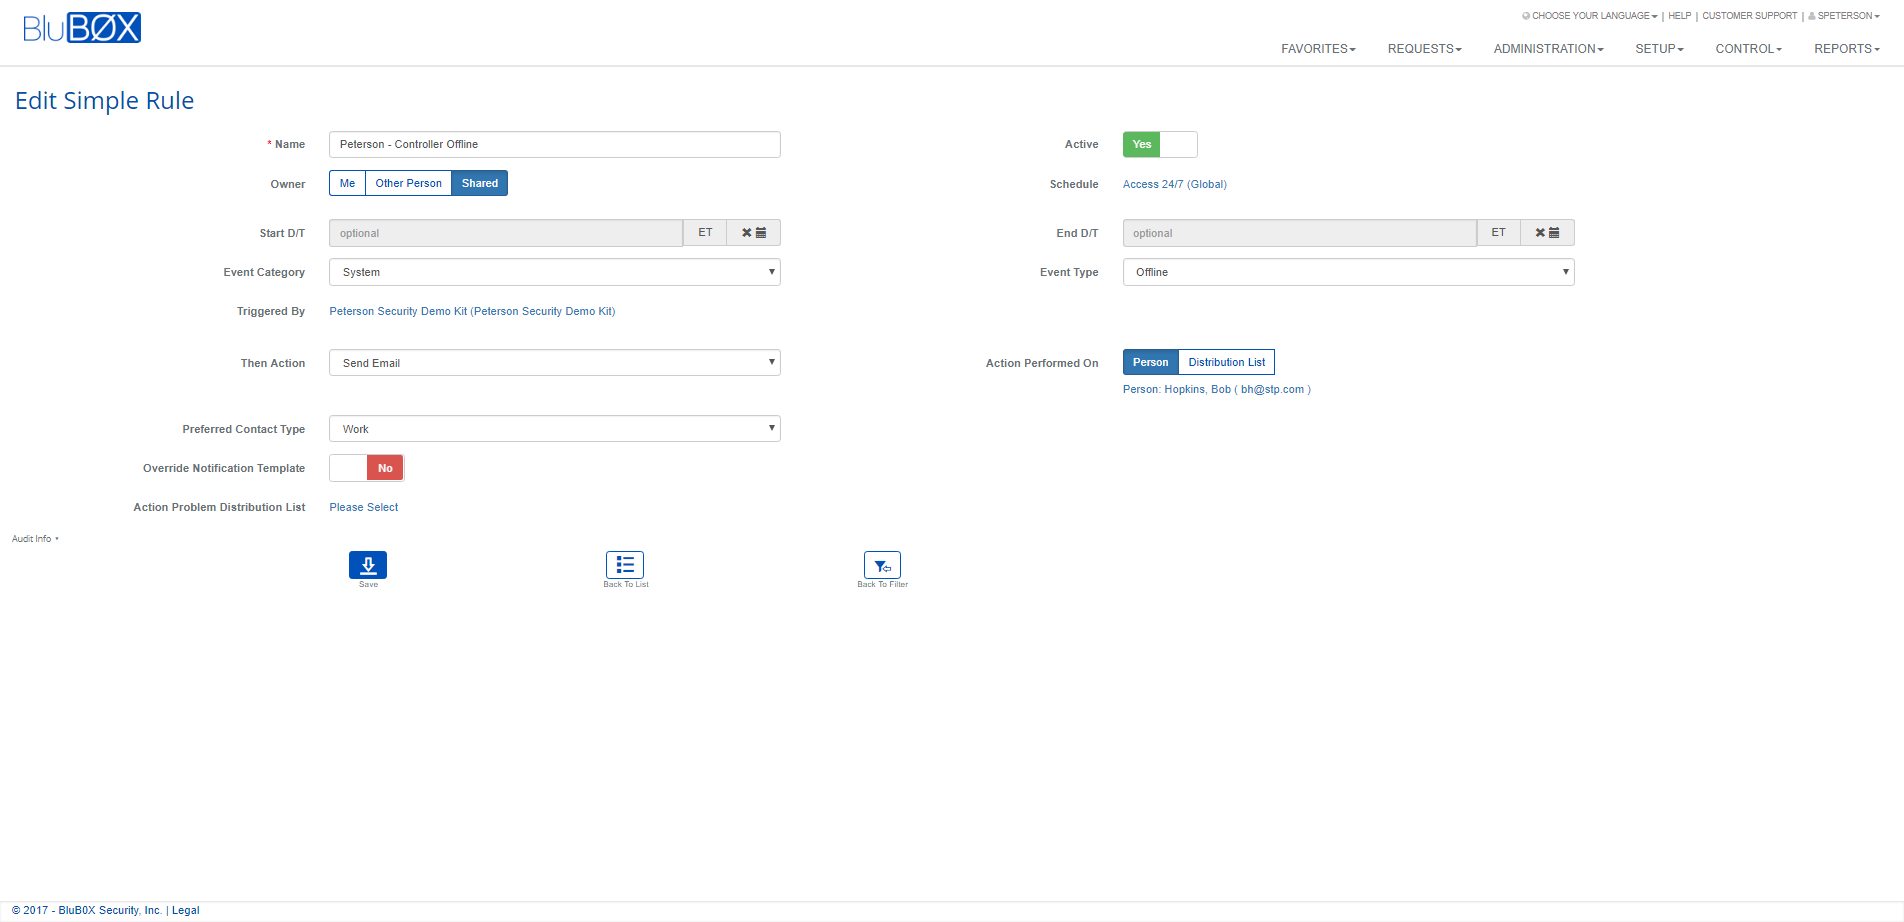Open the Start D/T calendar picker icon
The width and height of the screenshot is (1904, 922).
[761, 233]
